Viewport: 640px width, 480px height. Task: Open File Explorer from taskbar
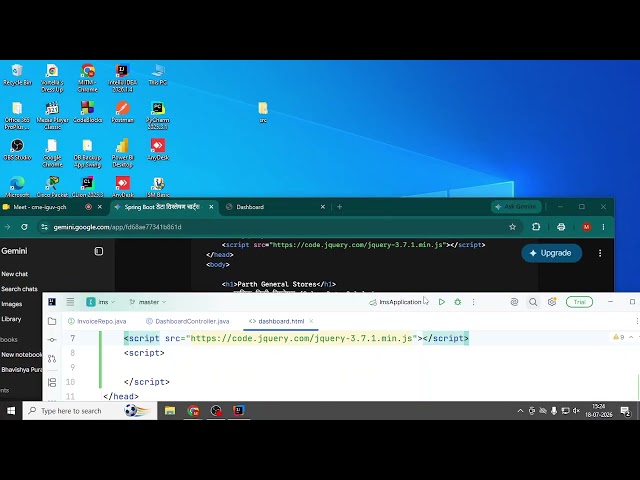click(x=170, y=411)
